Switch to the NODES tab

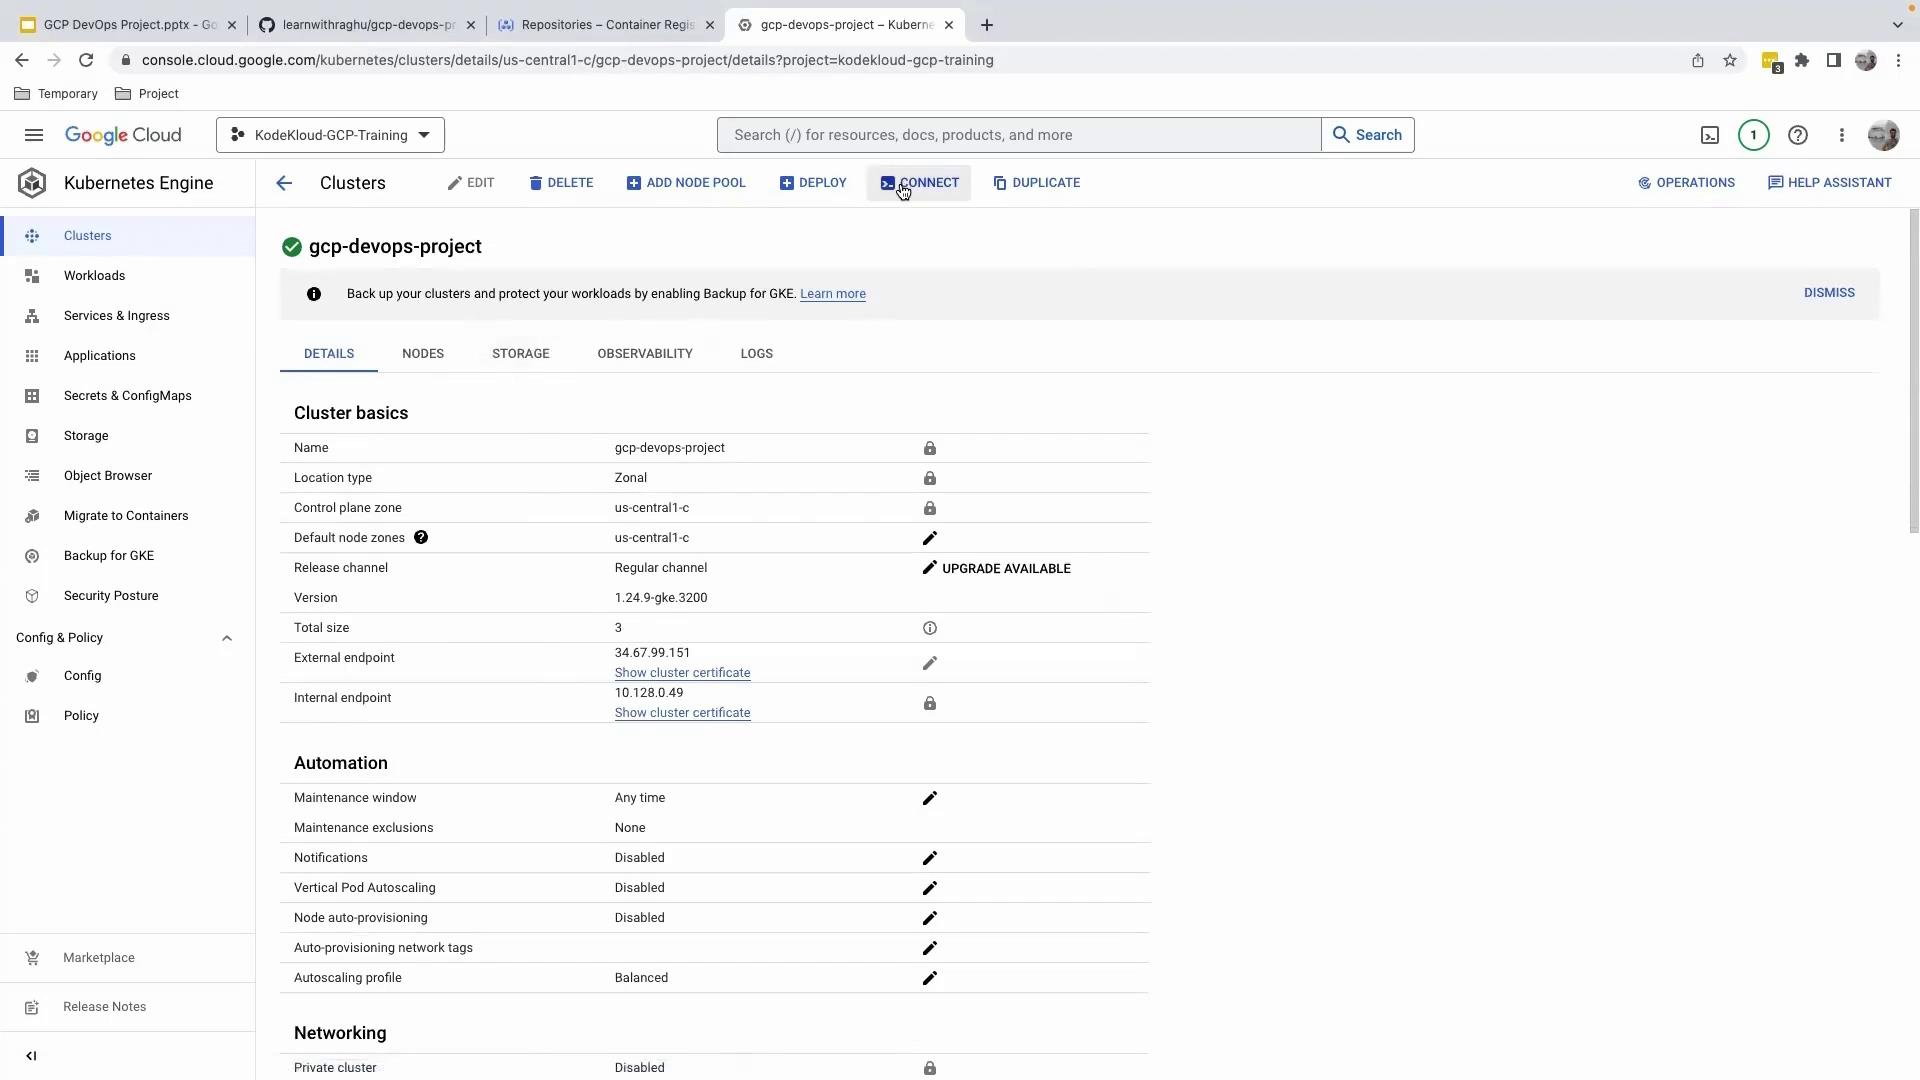click(422, 354)
